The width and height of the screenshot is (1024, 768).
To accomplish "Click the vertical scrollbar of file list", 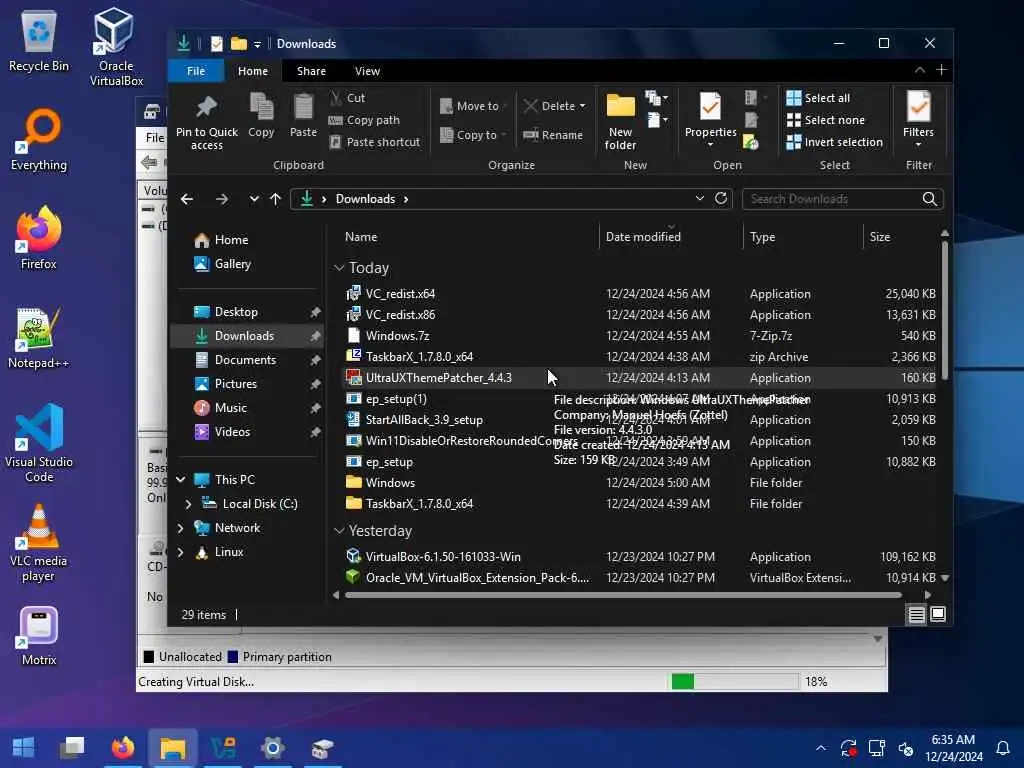I will (944, 310).
